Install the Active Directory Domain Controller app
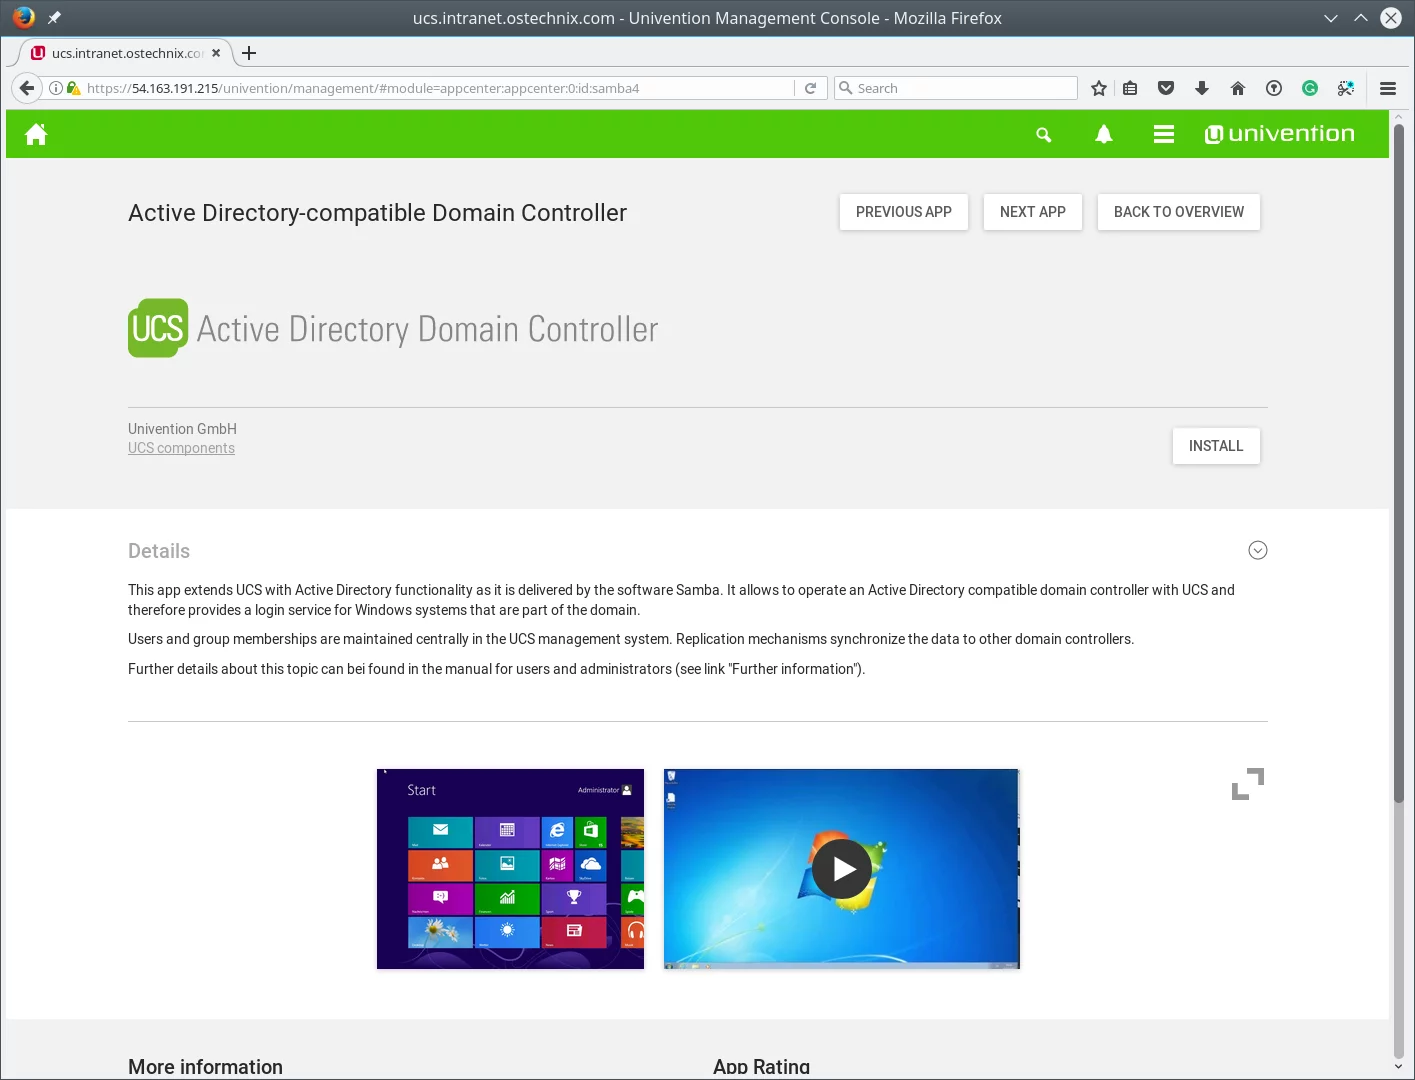The height and width of the screenshot is (1080, 1415). coord(1216,446)
